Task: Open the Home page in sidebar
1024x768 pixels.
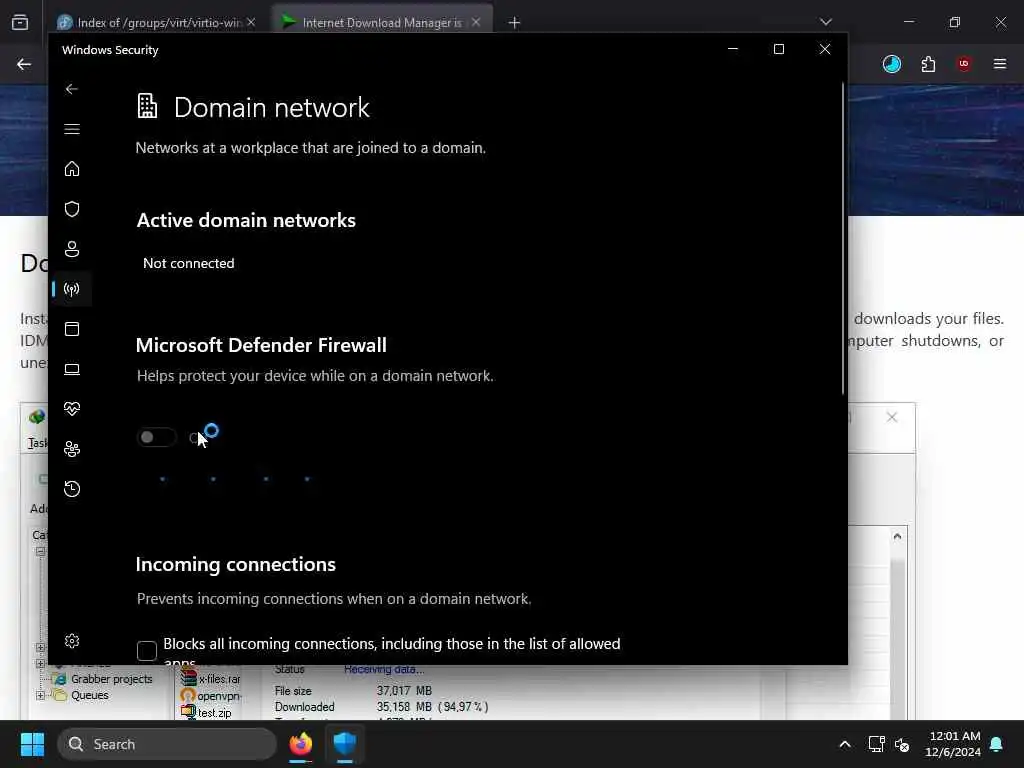Action: (x=72, y=169)
